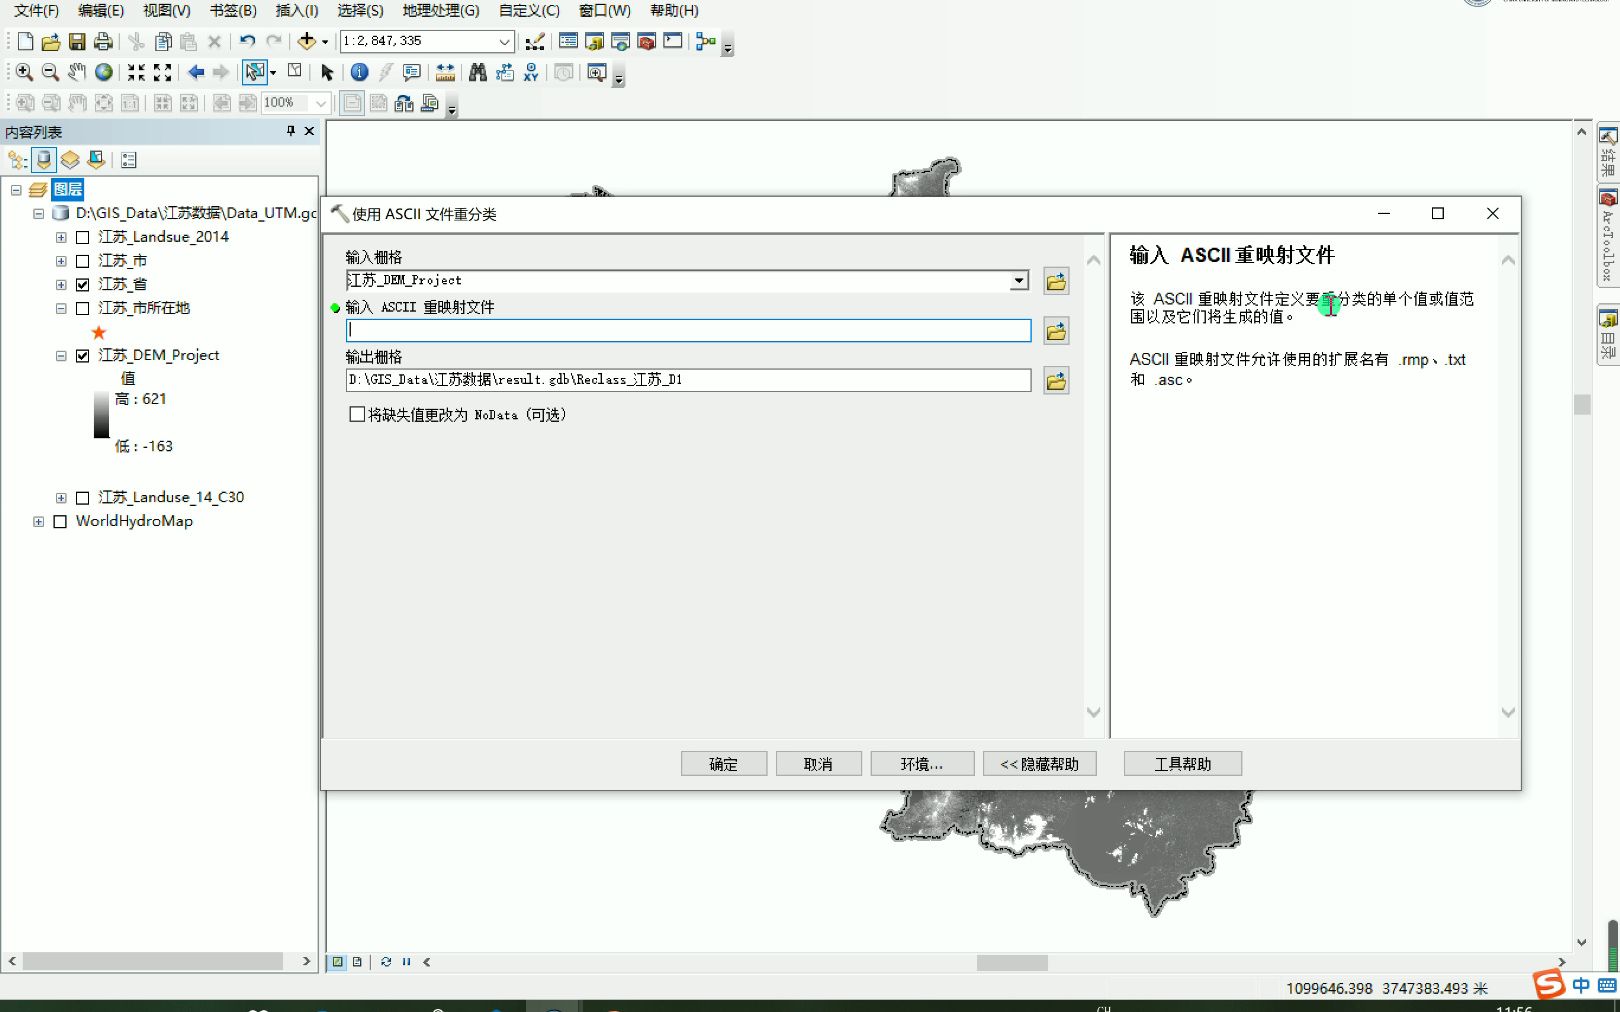Image resolution: width=1620 pixels, height=1012 pixels.
Task: Open the 输入栅格 dropdown in the dialog
Action: point(1019,281)
